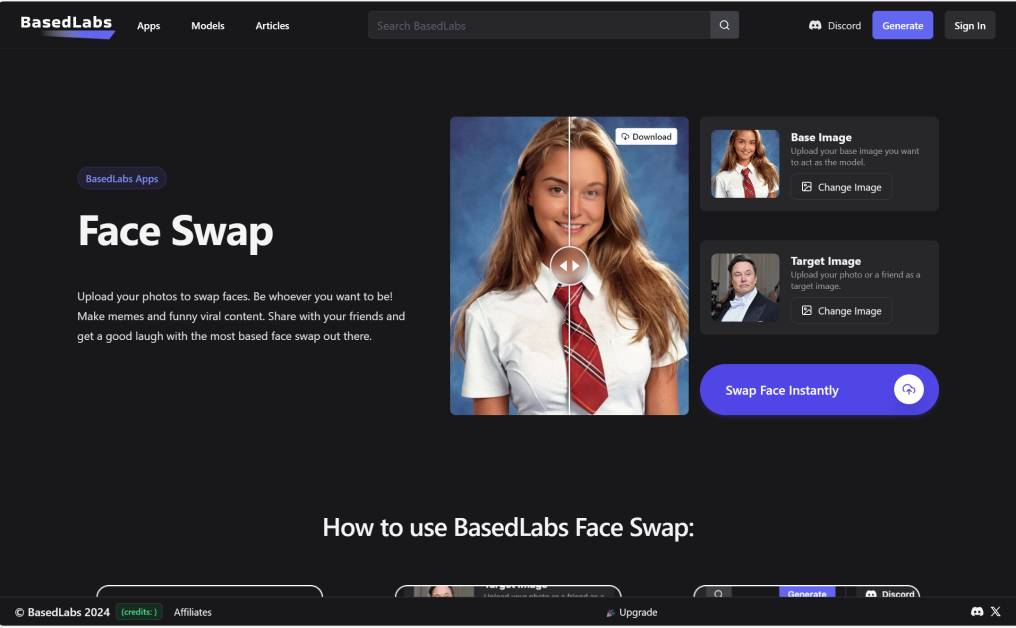Open the X social icon in footer
The image size is (1016, 628).
click(x=995, y=612)
